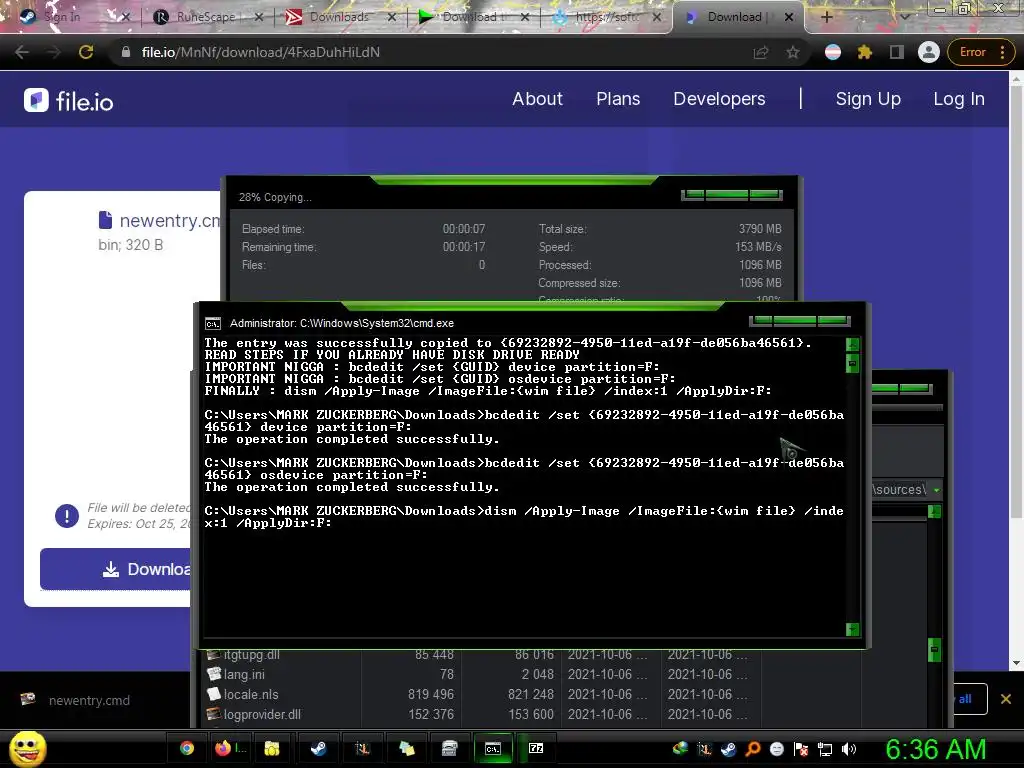
Task: Click the striped flag extension icon
Action: tap(833, 52)
